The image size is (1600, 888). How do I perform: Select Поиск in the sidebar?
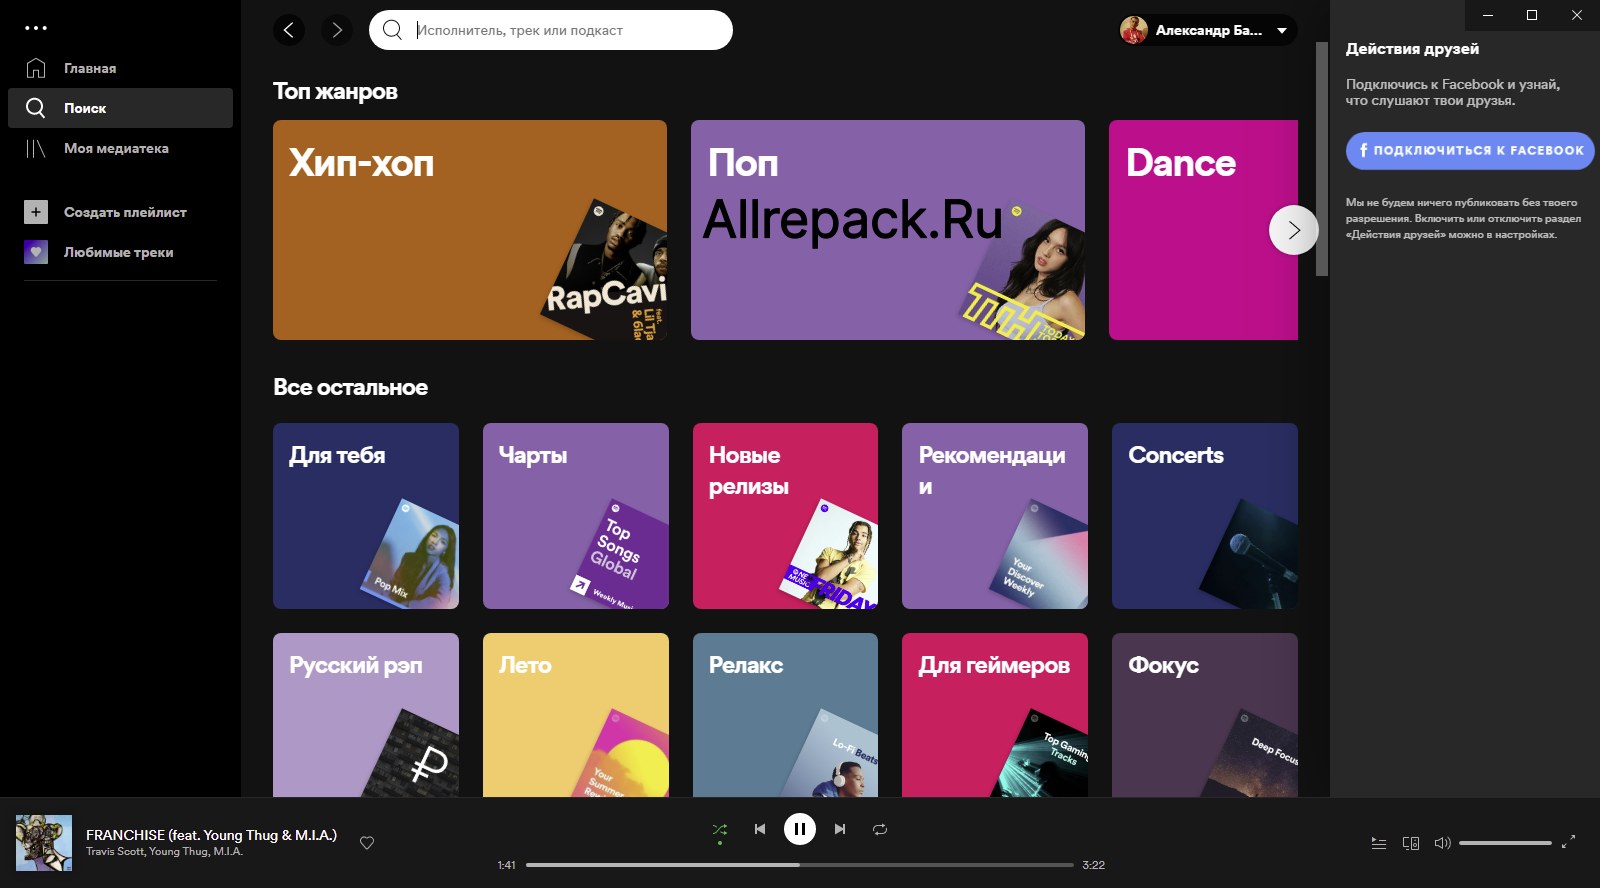120,108
